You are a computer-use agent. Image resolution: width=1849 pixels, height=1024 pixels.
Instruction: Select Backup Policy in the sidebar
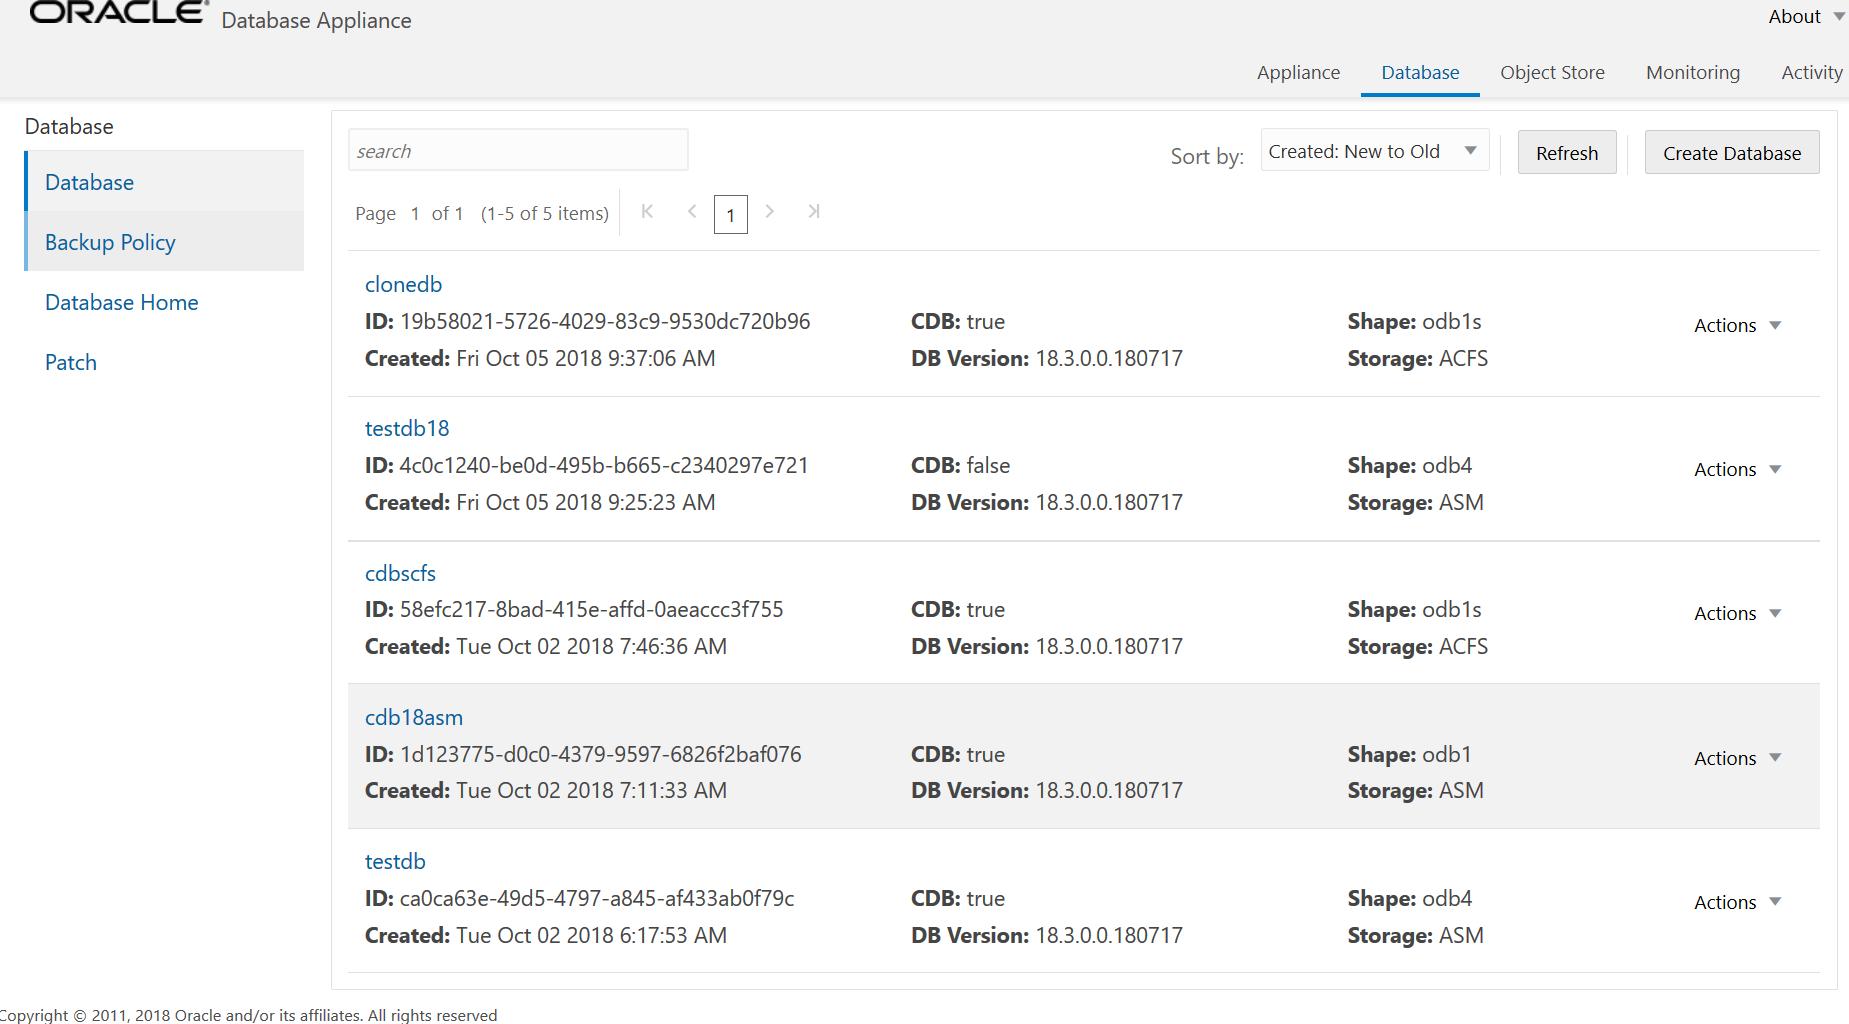point(110,242)
